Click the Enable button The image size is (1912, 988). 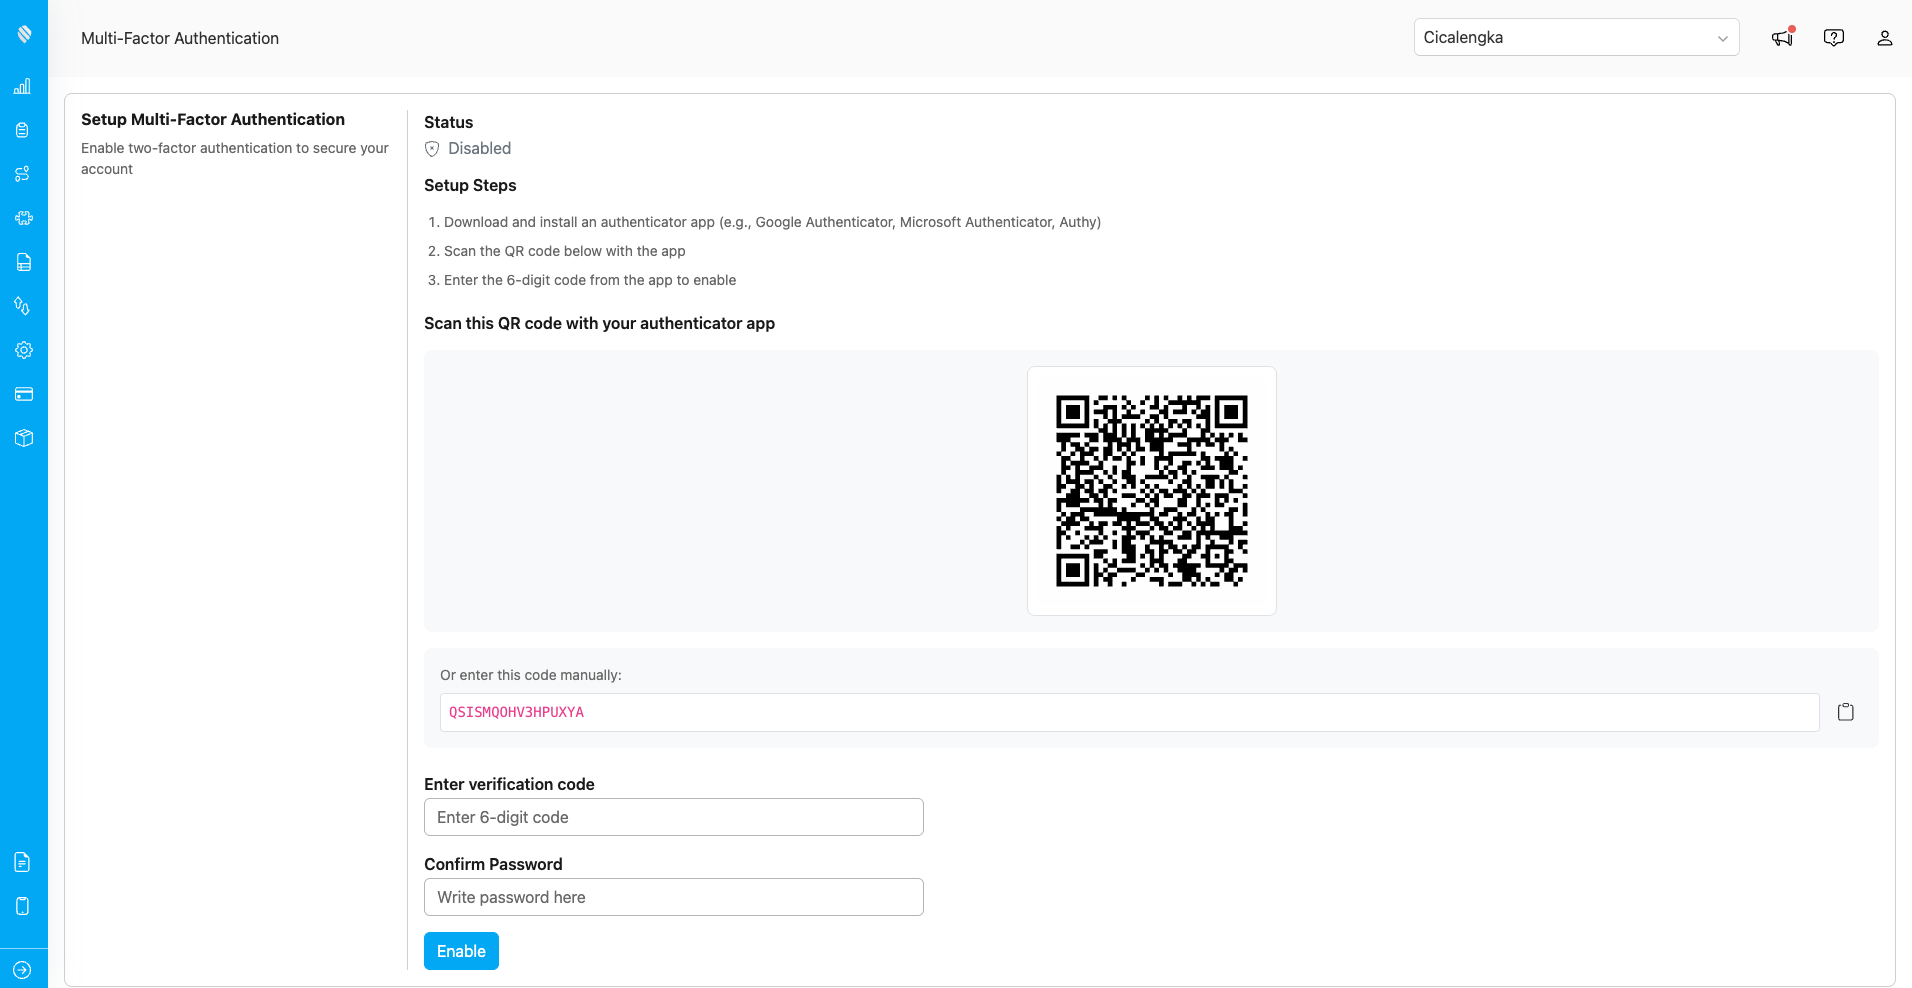click(x=461, y=951)
